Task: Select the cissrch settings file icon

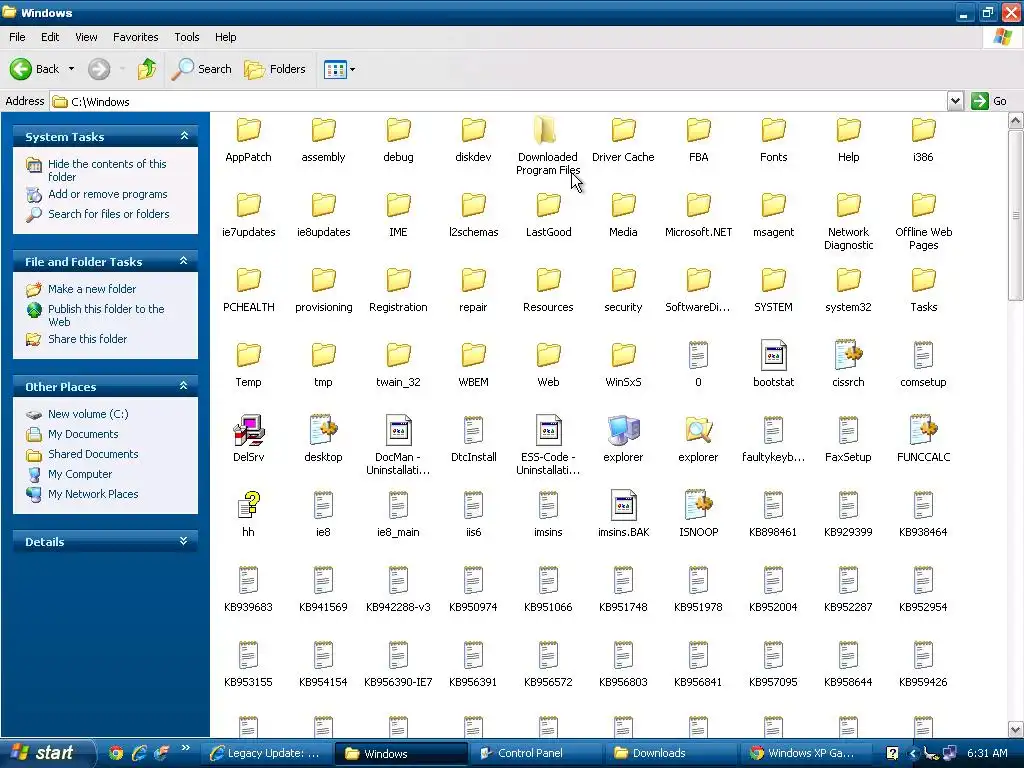Action: pyautogui.click(x=848, y=355)
